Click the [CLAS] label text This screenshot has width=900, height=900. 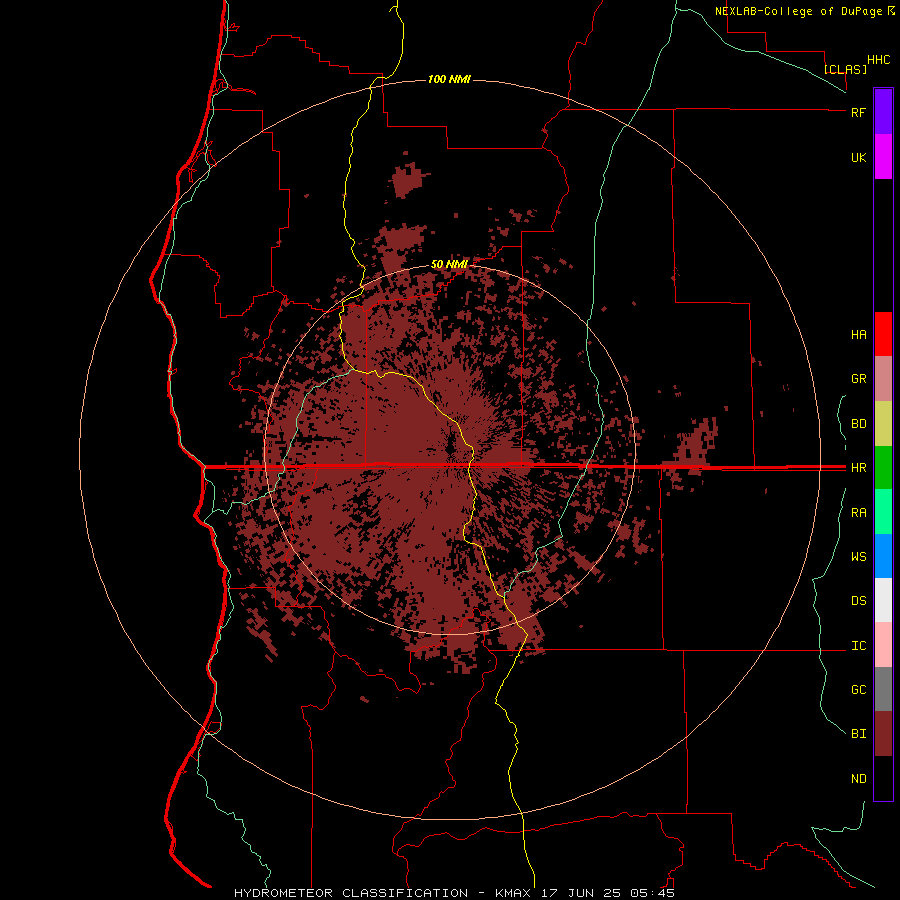(x=845, y=69)
